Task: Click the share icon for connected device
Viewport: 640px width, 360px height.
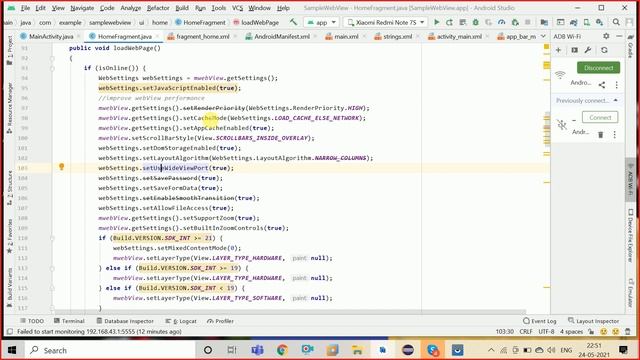Action: pos(602,84)
